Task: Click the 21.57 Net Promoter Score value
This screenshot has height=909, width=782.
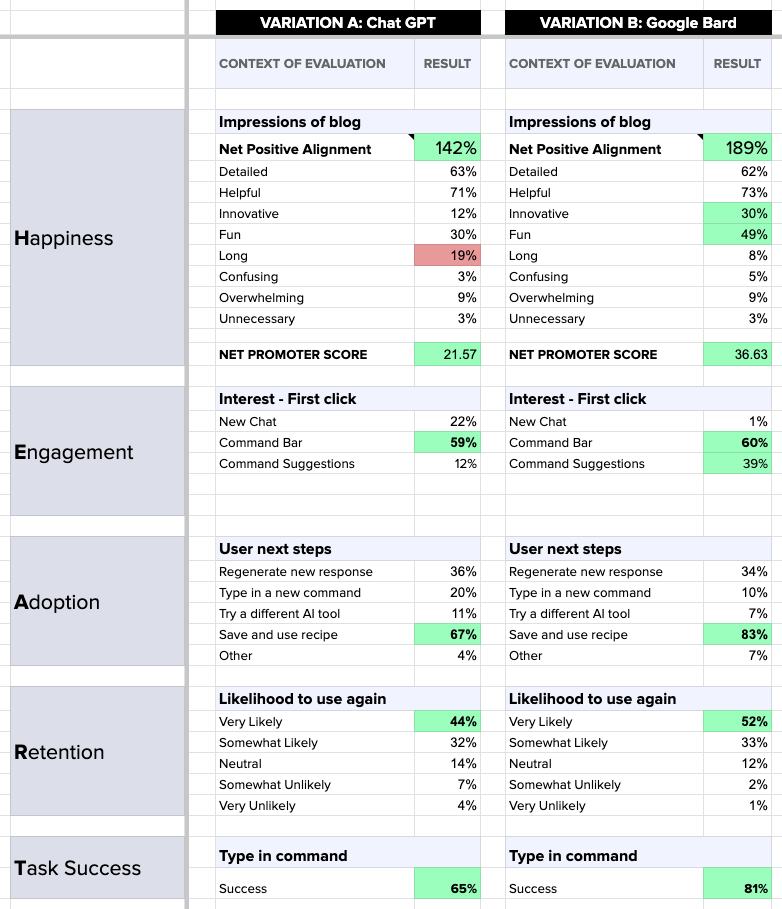Action: coord(447,354)
